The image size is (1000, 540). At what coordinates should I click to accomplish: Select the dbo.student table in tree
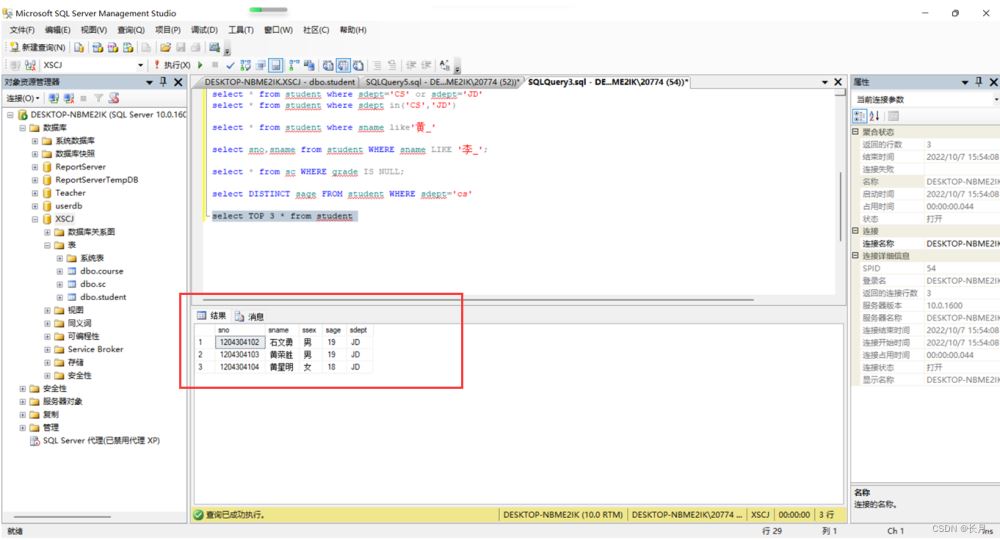point(103,297)
